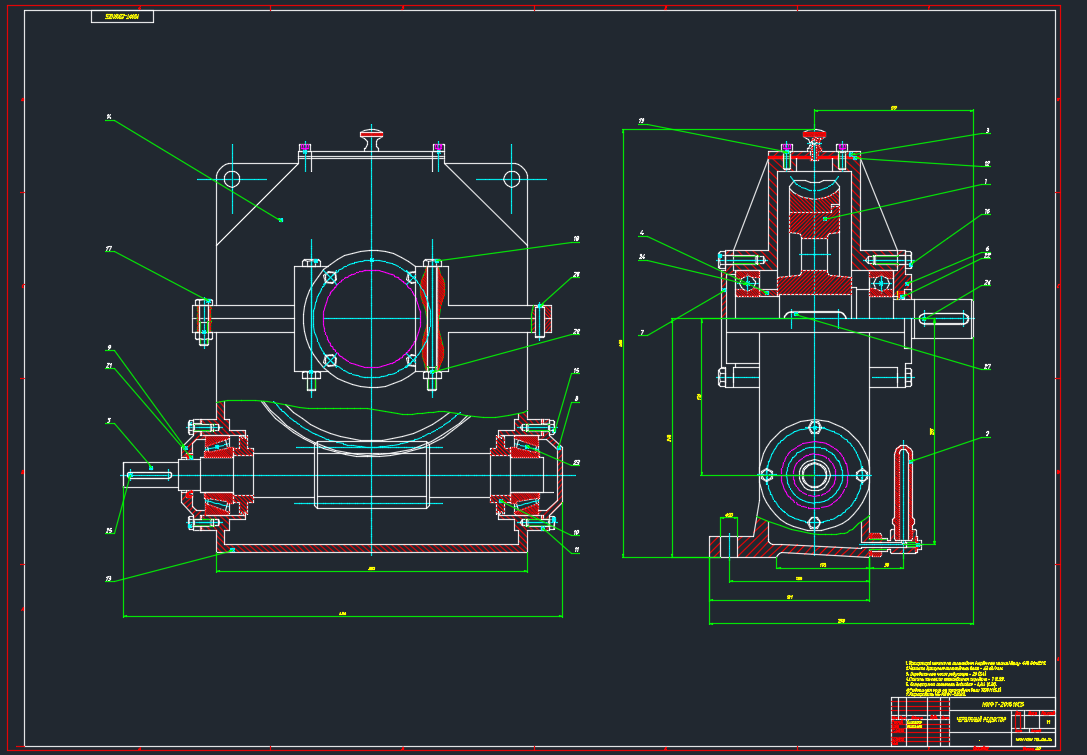Screen dimensions: 1087x755
Task: Select the breather cap atop the left view
Action: click(372, 135)
